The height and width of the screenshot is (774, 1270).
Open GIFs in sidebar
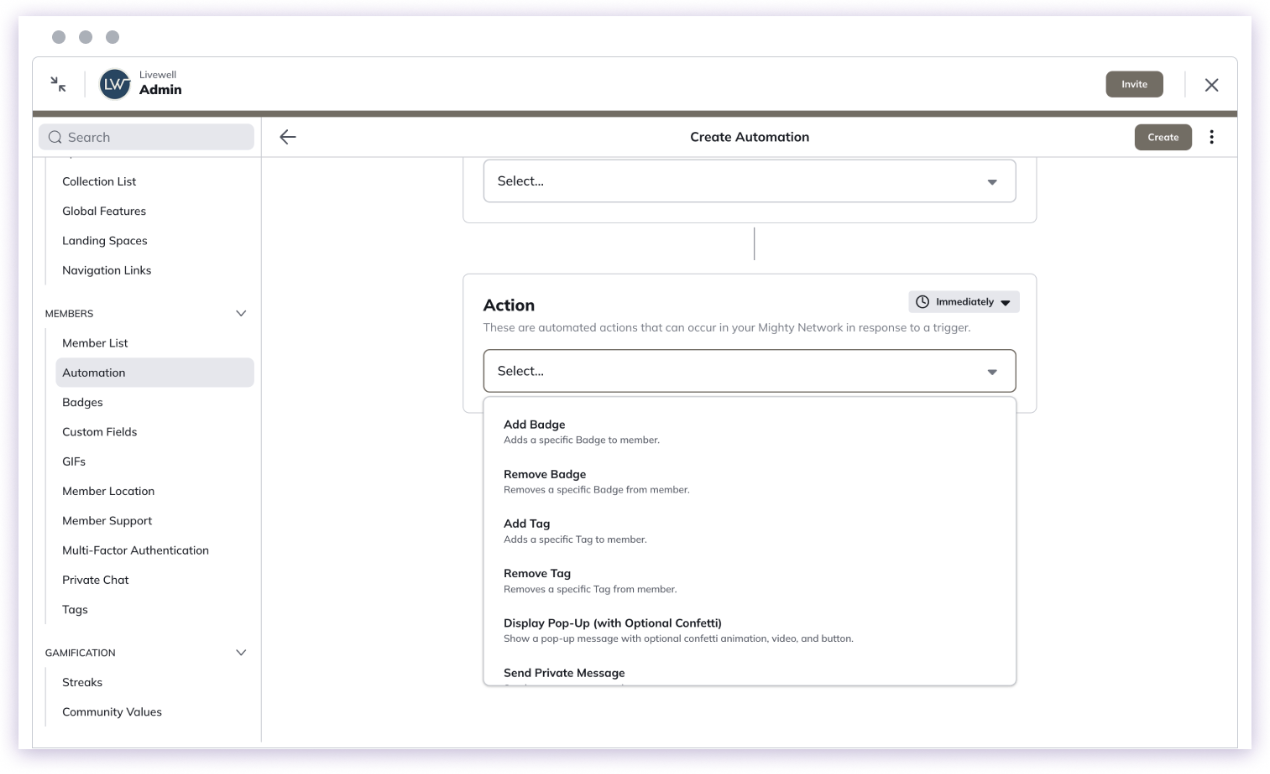74,462
